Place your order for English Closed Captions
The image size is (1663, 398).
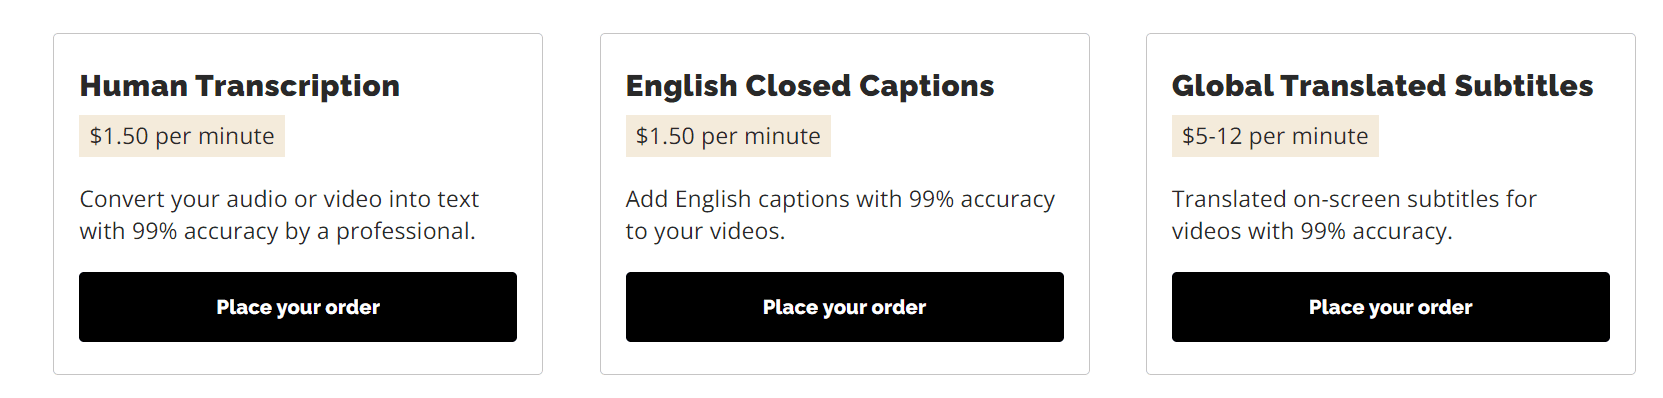(845, 307)
